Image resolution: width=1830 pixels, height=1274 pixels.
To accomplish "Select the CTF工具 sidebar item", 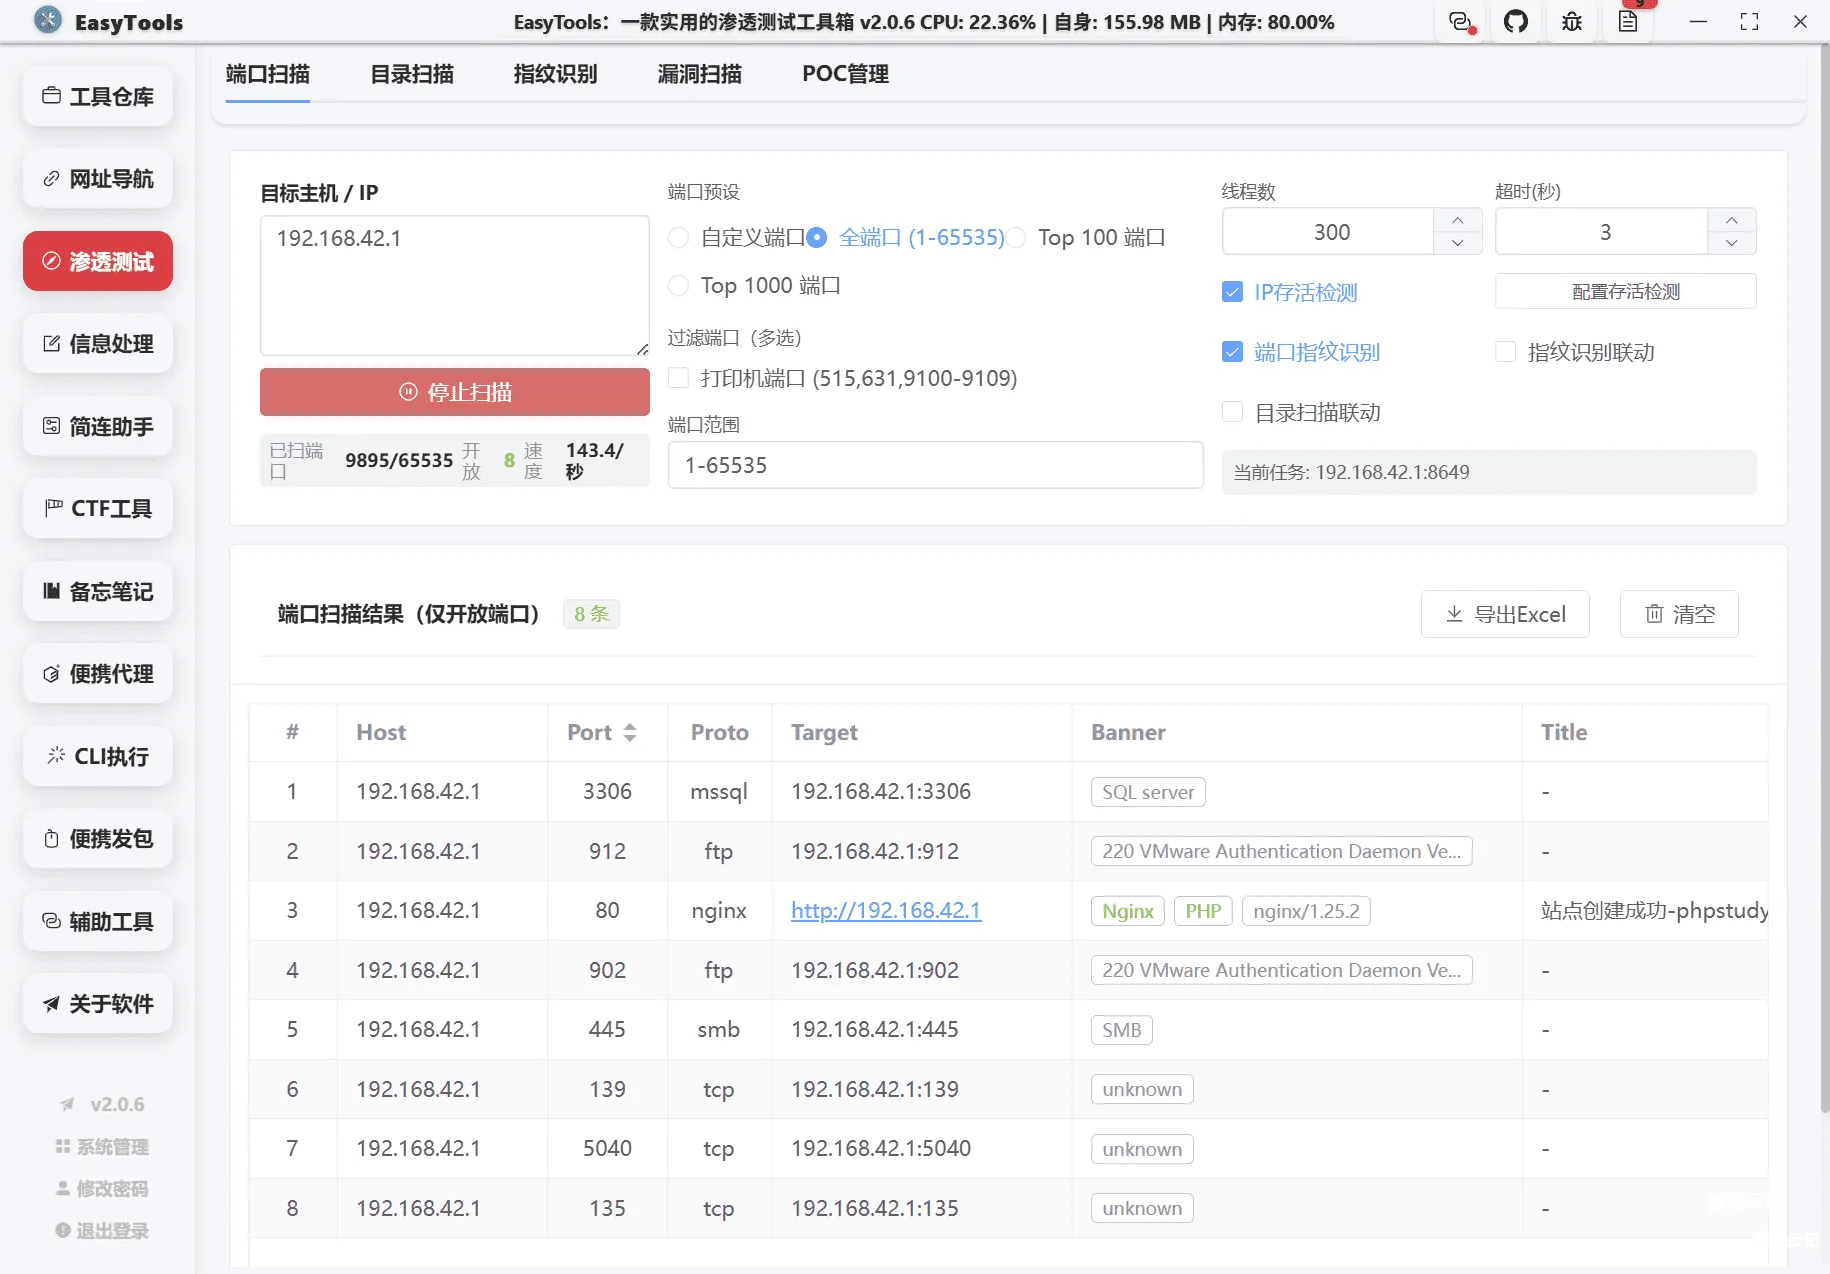I will (97, 508).
